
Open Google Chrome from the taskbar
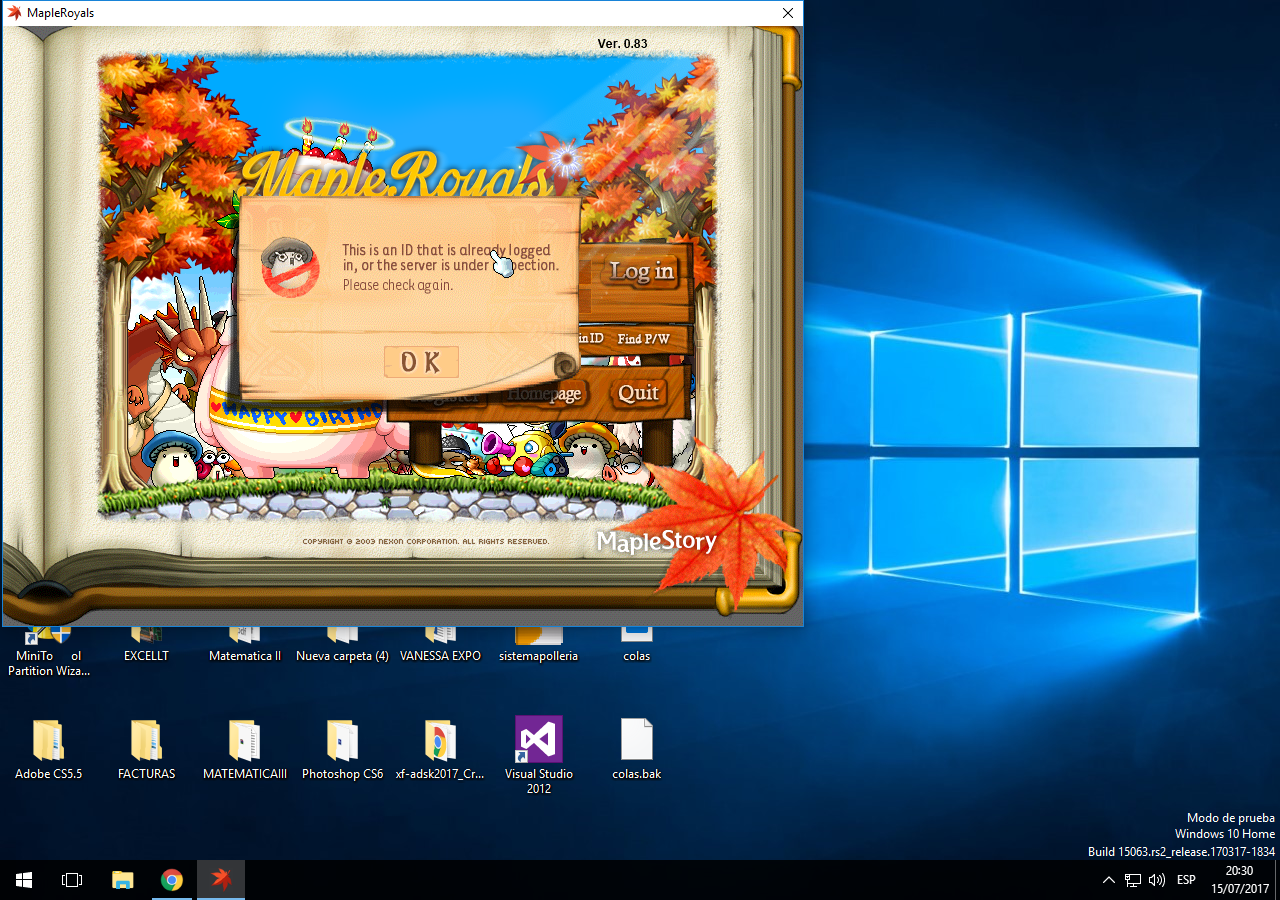172,880
